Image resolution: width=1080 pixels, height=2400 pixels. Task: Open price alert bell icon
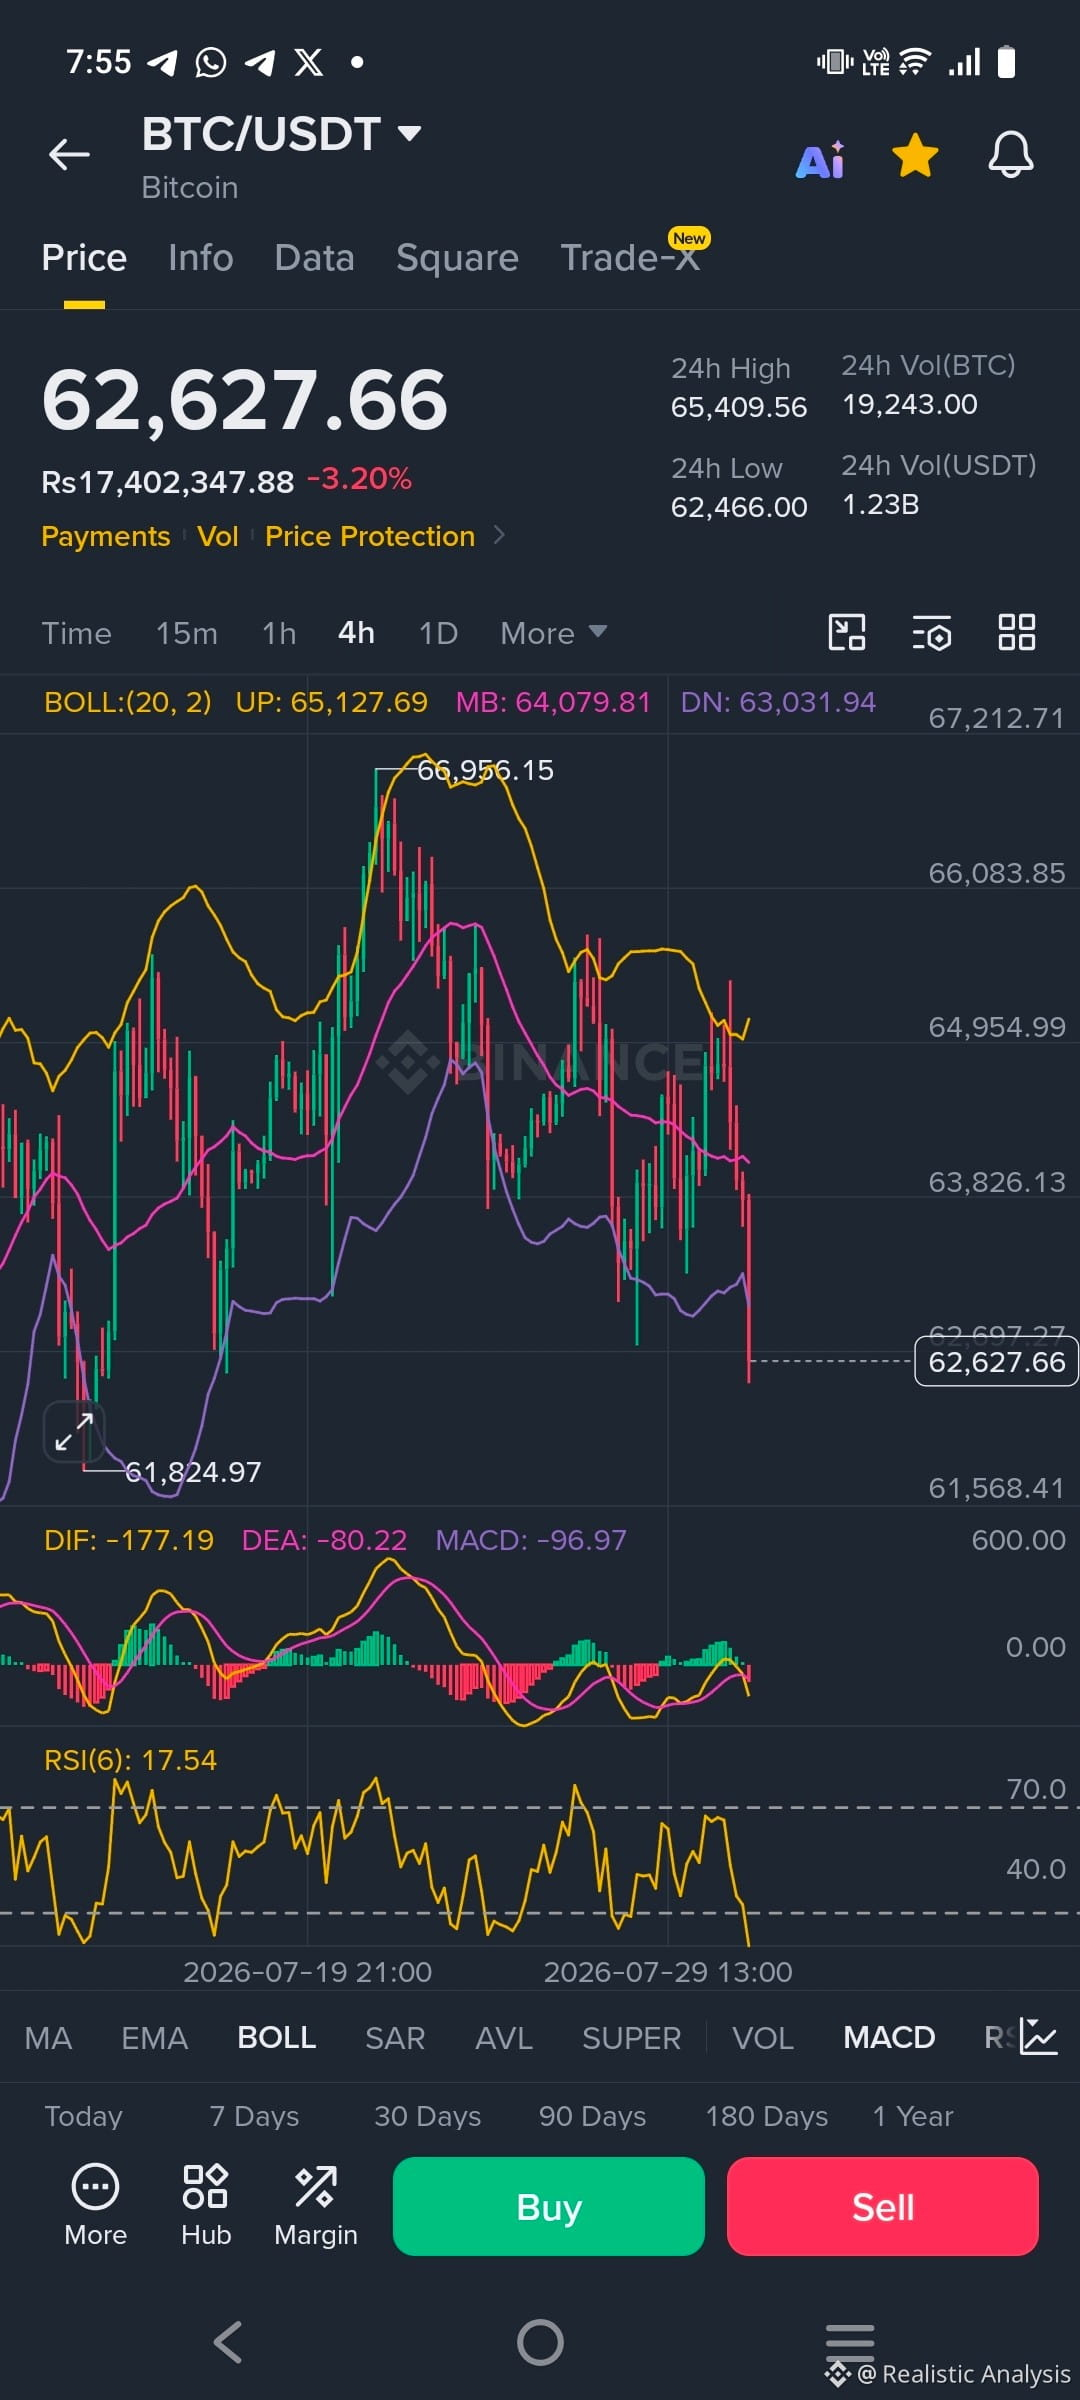1011,155
